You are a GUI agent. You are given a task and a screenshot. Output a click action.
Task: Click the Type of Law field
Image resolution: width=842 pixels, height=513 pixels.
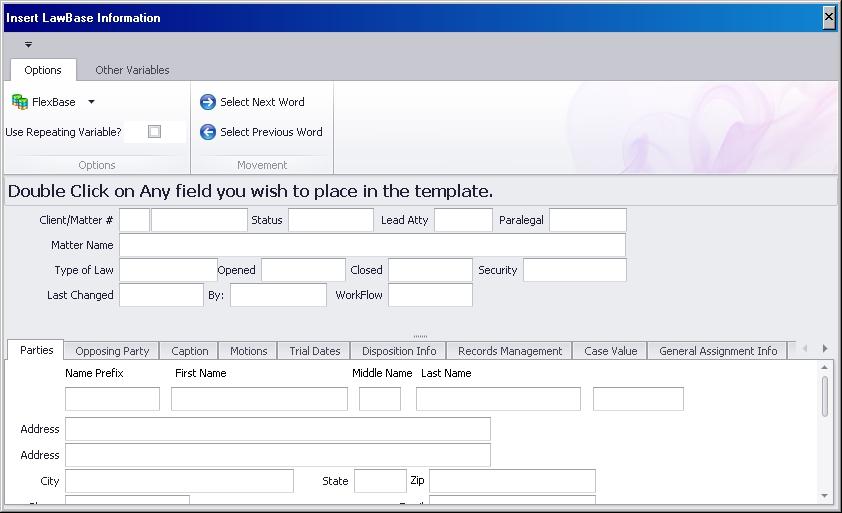click(168, 270)
